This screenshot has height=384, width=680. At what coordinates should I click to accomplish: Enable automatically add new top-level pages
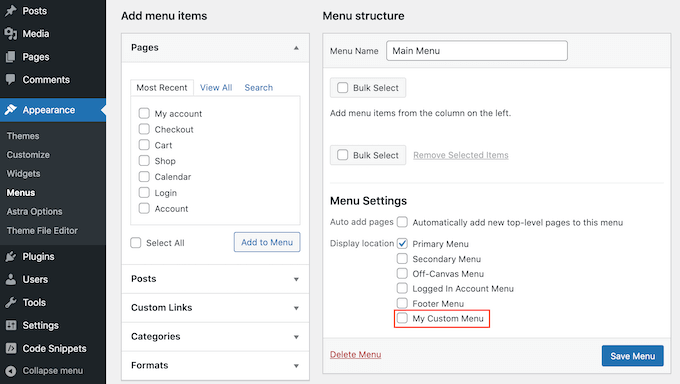tap(402, 222)
